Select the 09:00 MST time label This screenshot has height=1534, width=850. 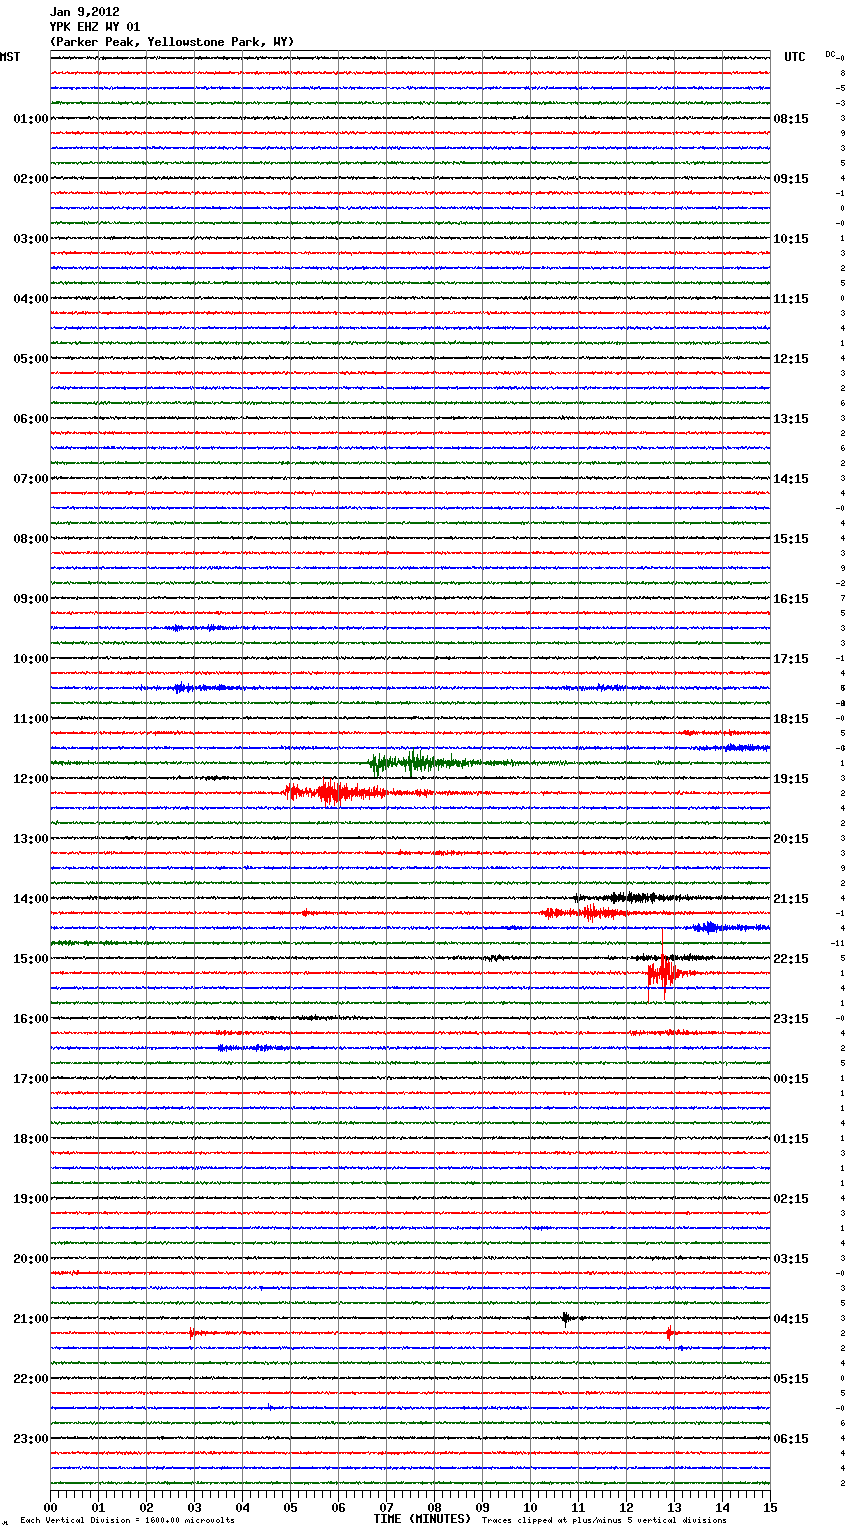point(31,599)
